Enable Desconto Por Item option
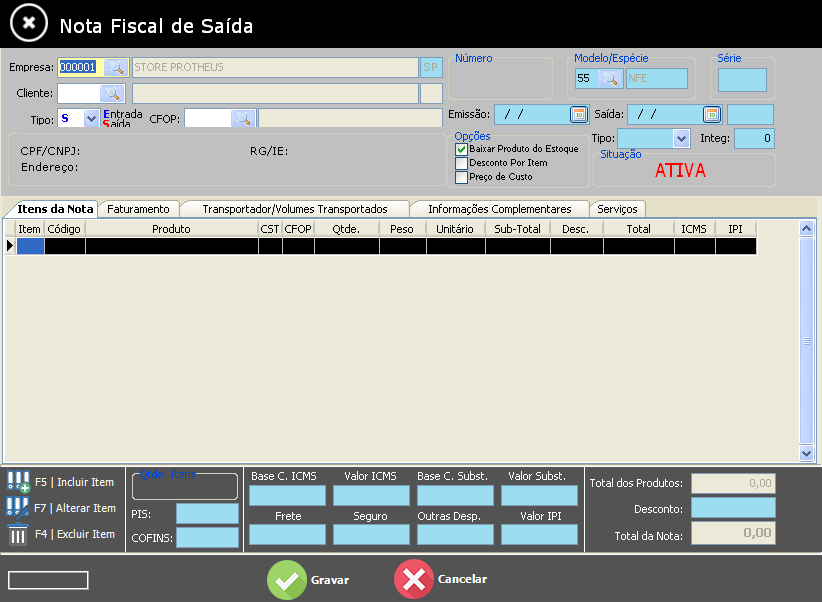Screen dimensions: 822x602 pos(461,163)
